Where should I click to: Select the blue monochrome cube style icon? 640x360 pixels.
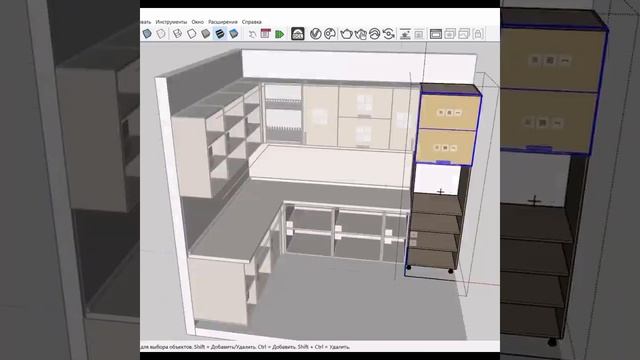click(234, 33)
